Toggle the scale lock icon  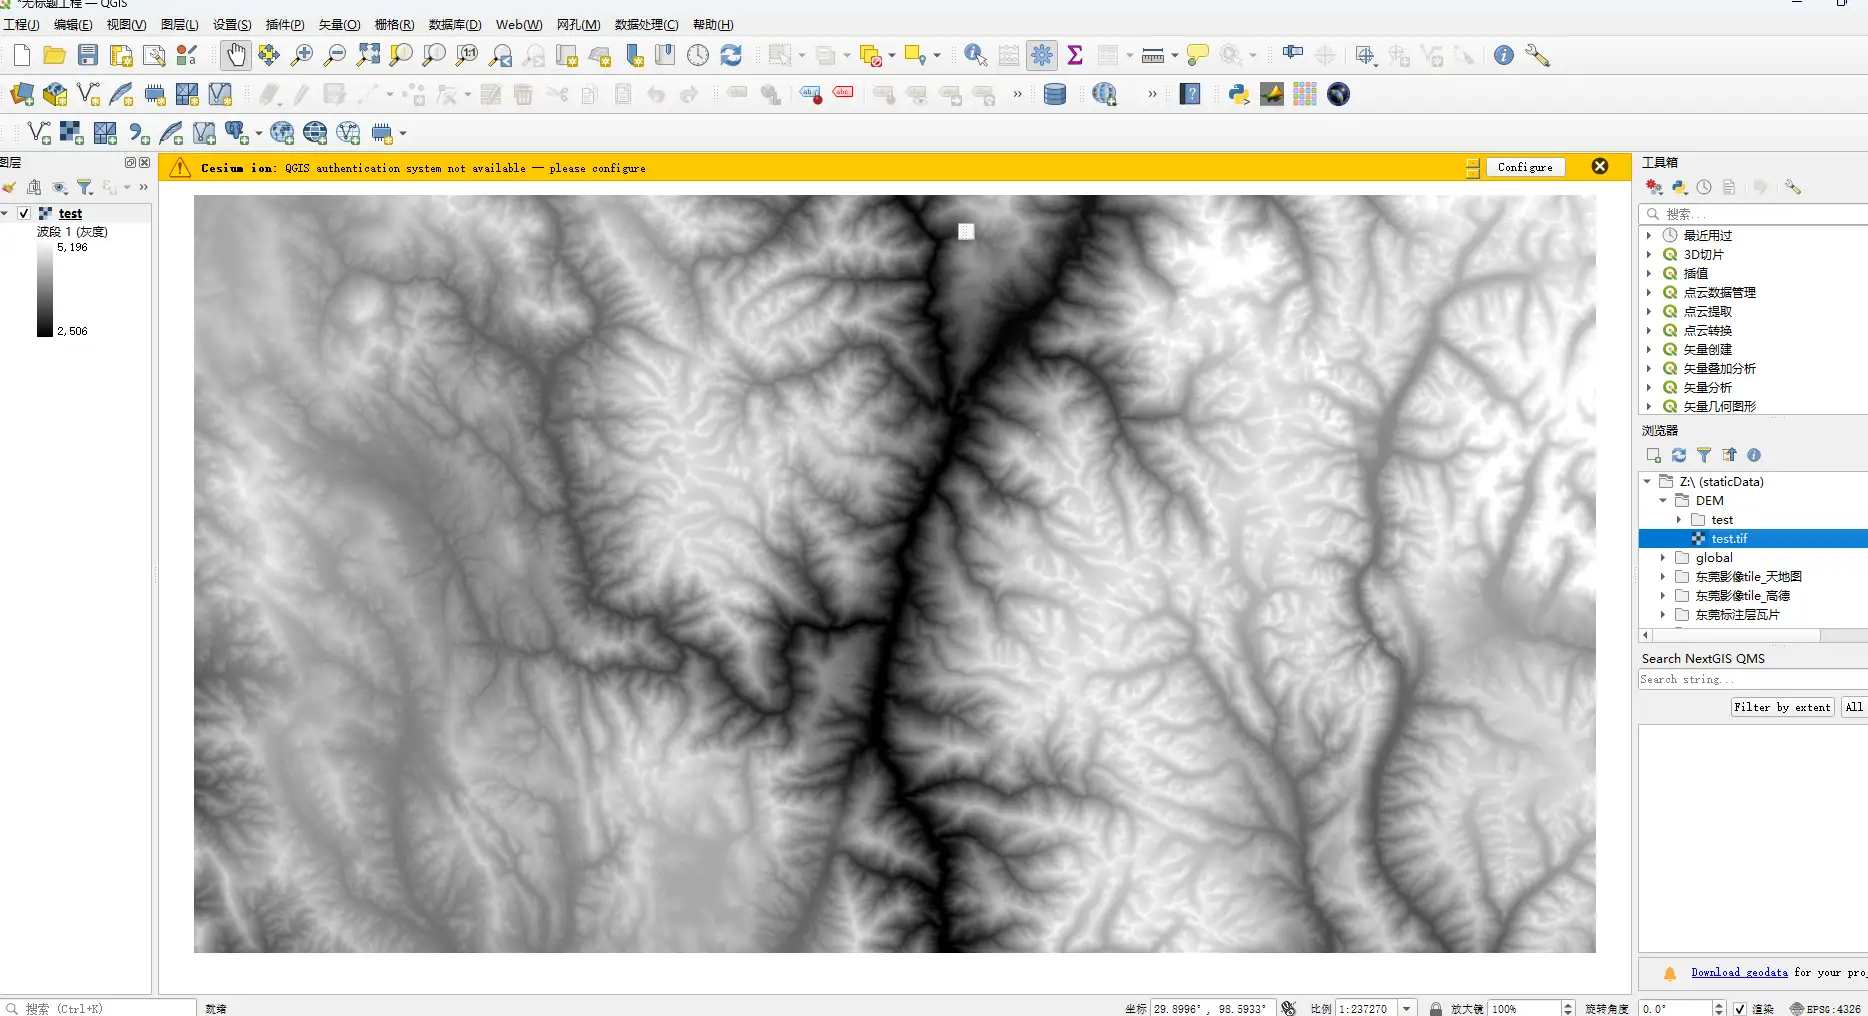(1436, 1008)
